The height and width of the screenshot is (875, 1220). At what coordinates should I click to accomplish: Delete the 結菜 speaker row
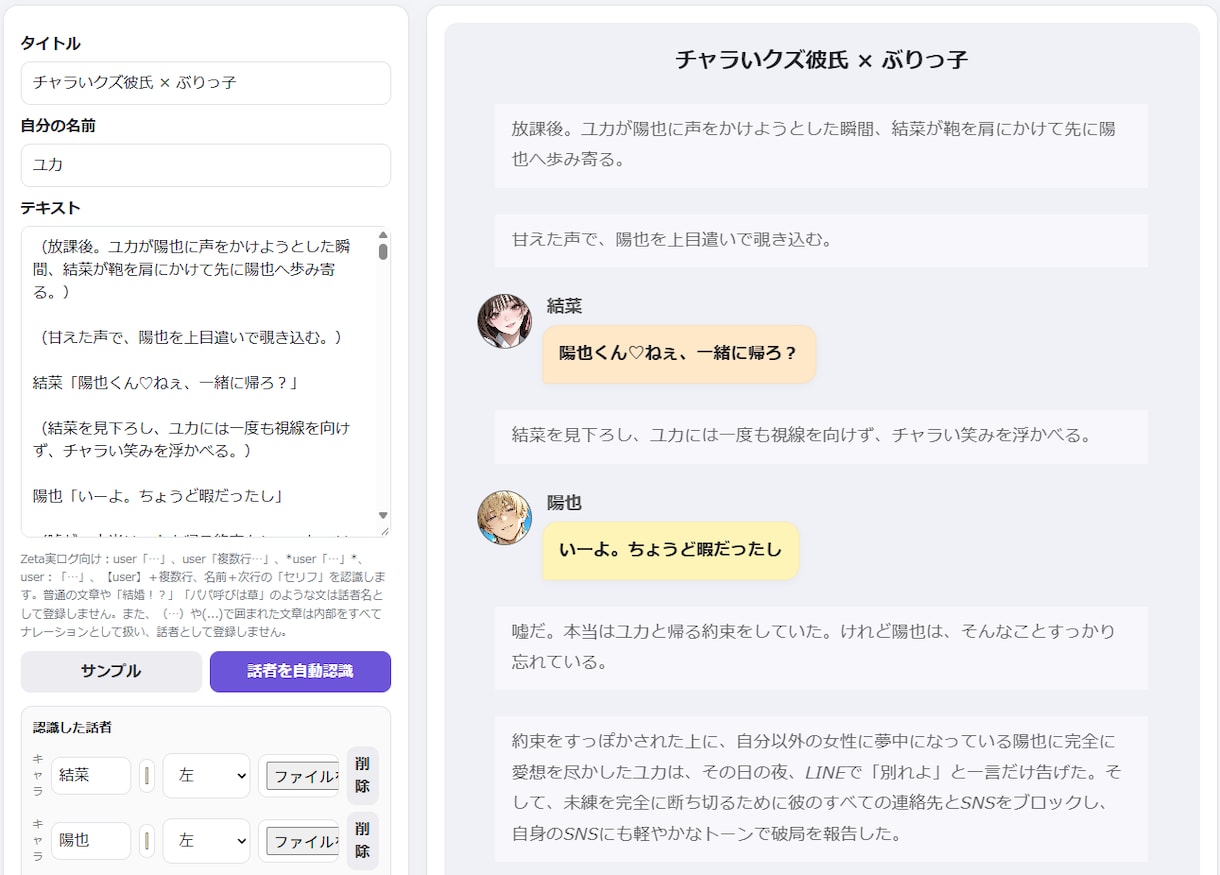coord(362,775)
